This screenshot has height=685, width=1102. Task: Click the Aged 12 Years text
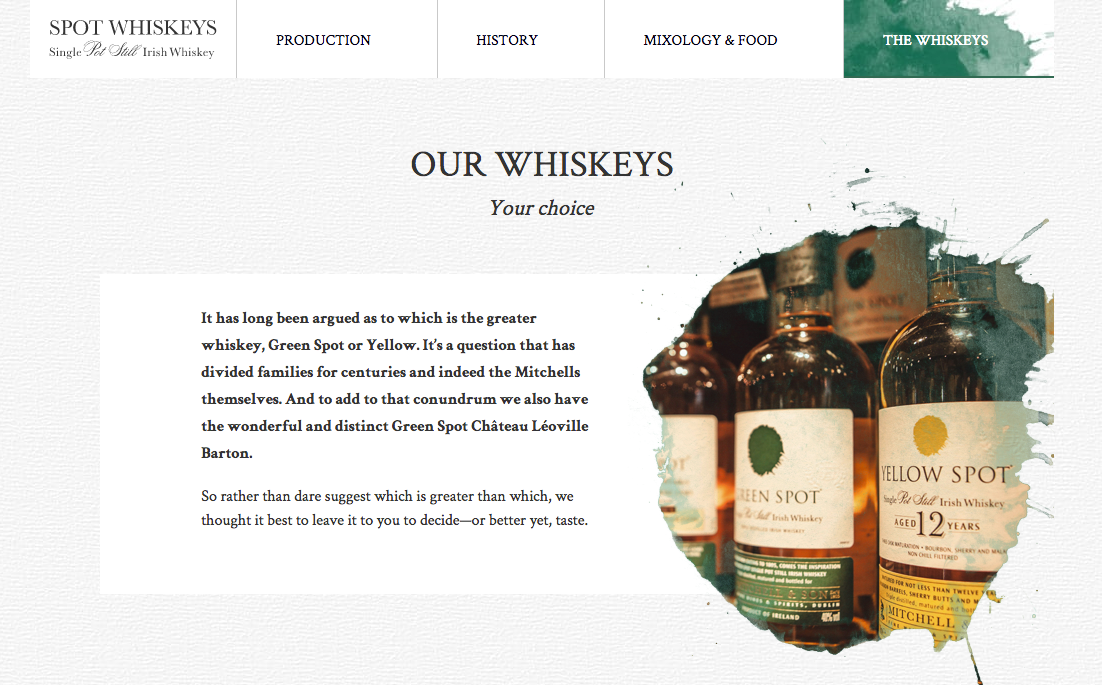(x=936, y=524)
